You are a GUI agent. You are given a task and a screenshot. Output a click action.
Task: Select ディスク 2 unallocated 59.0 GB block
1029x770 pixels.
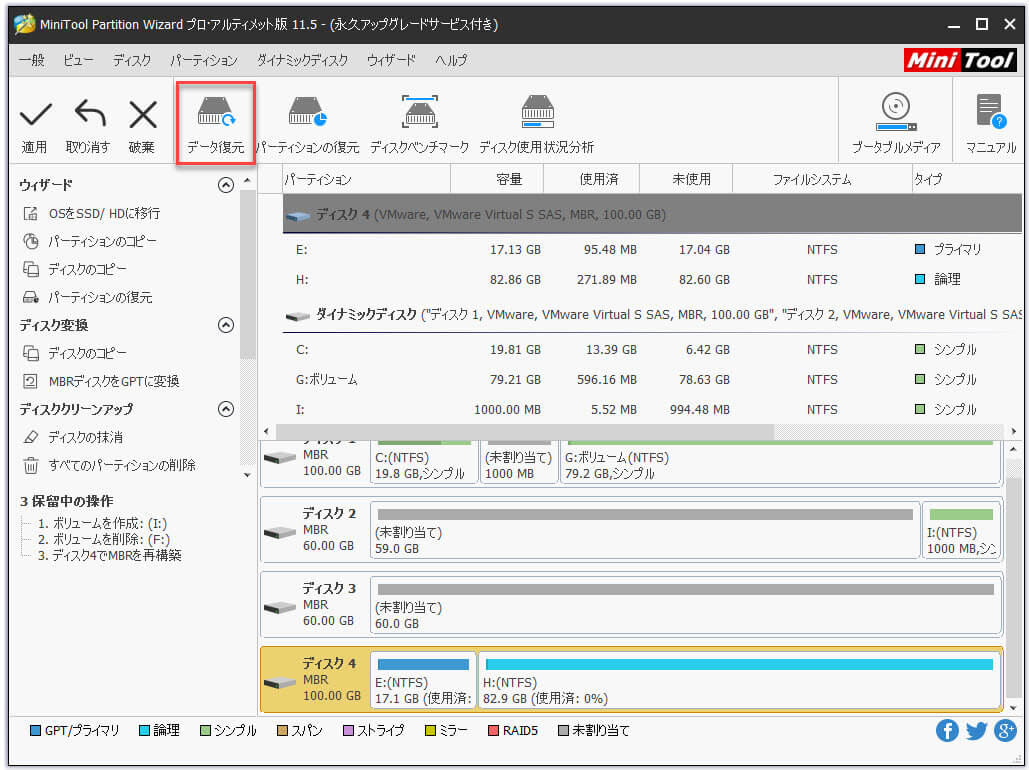644,530
